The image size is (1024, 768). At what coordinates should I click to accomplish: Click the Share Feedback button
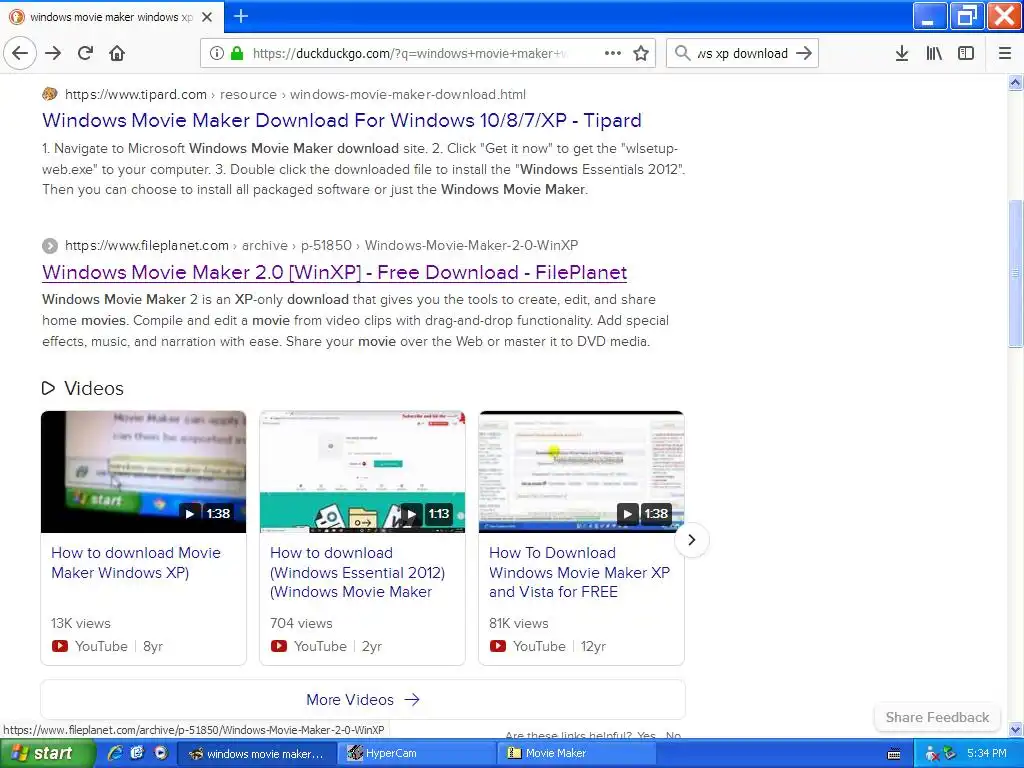(x=937, y=717)
